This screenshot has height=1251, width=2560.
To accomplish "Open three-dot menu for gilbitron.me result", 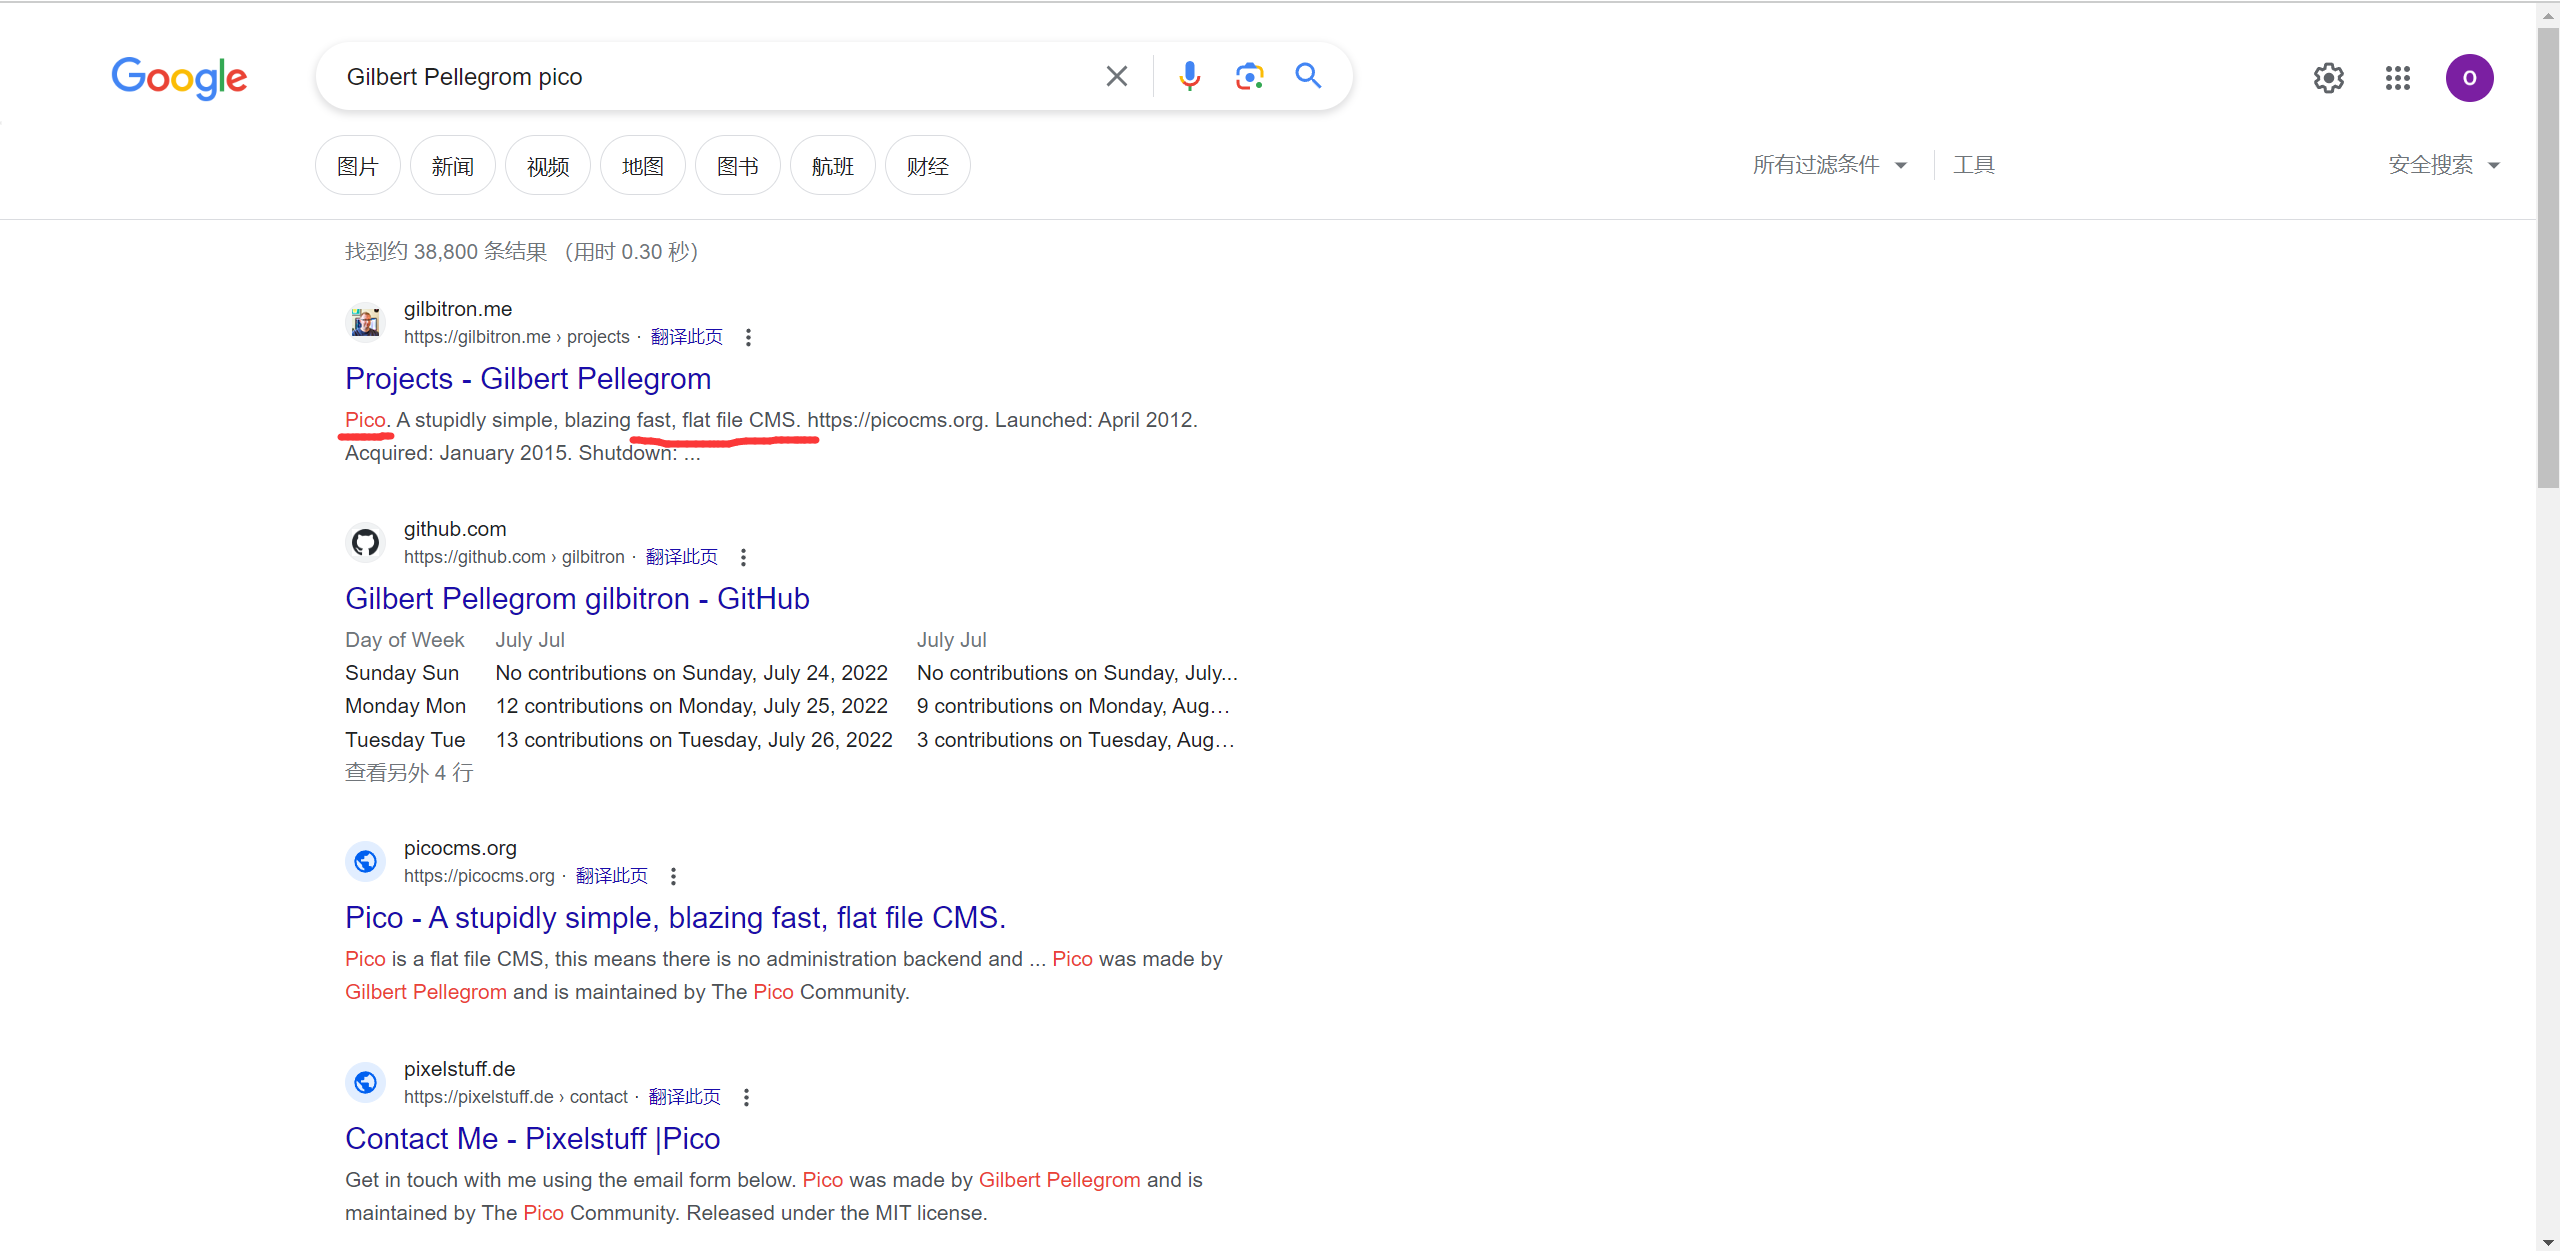I will tap(748, 338).
